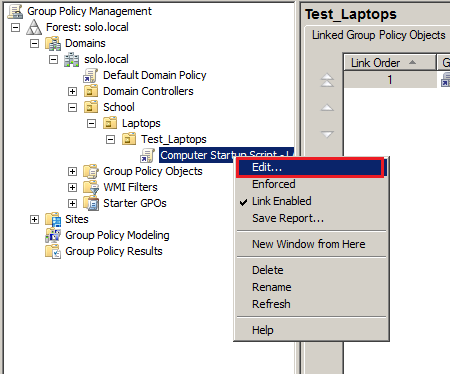The image size is (451, 374).
Task: Select the Forest solo.local triangle icon
Action: pos(34,27)
